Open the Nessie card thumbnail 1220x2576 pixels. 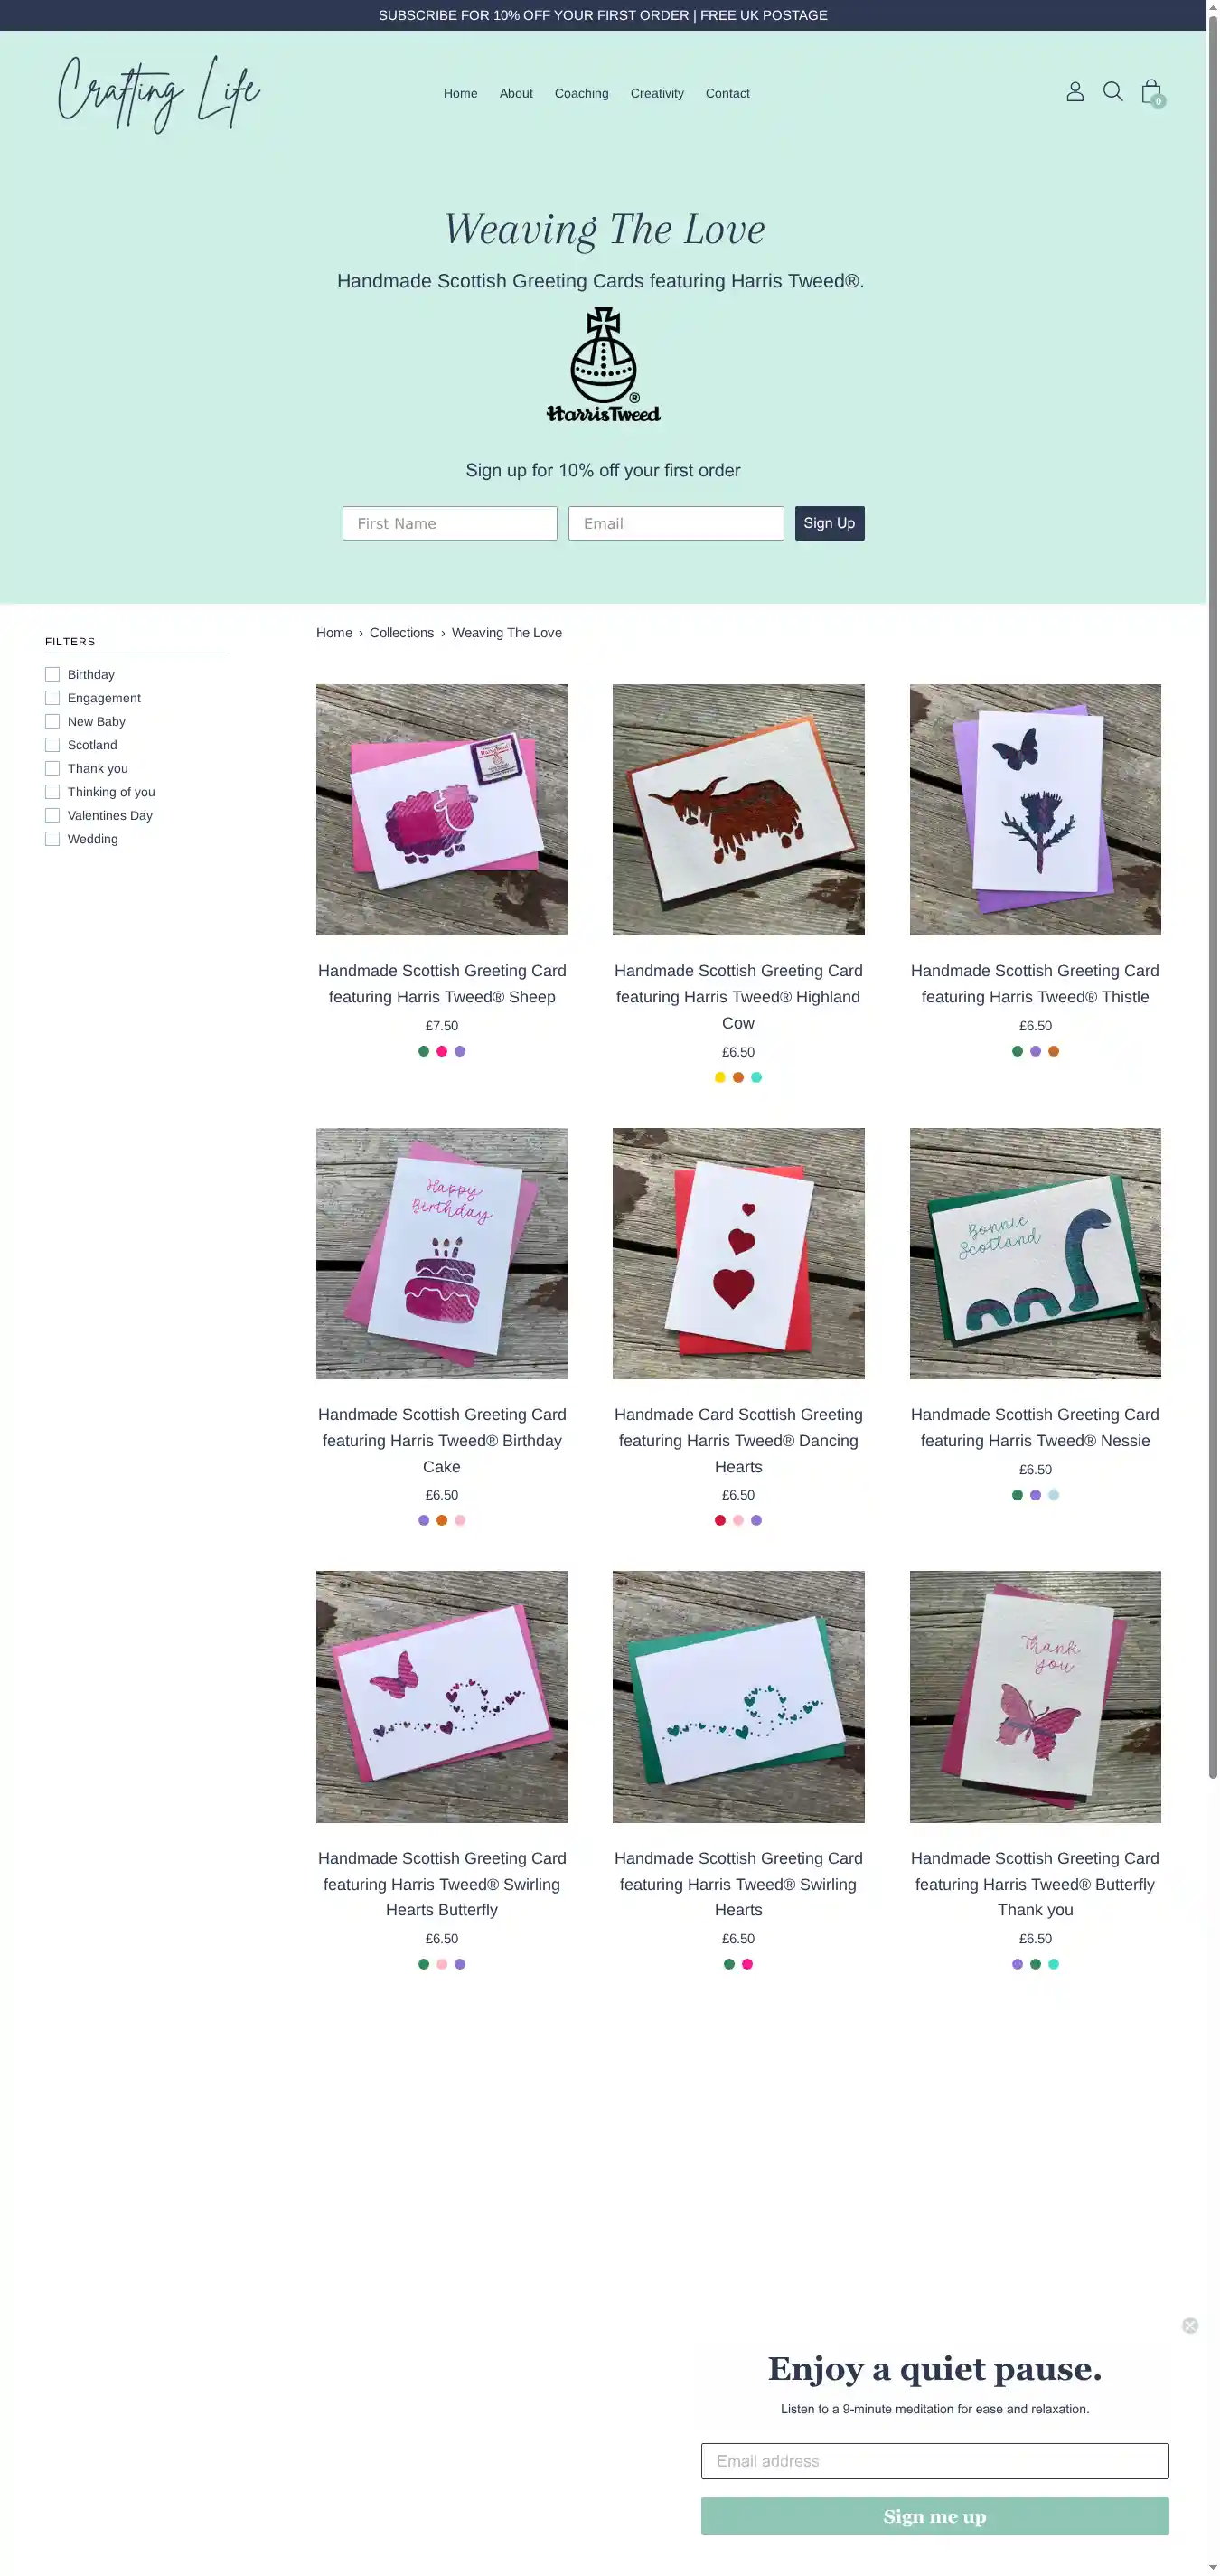(1035, 1253)
